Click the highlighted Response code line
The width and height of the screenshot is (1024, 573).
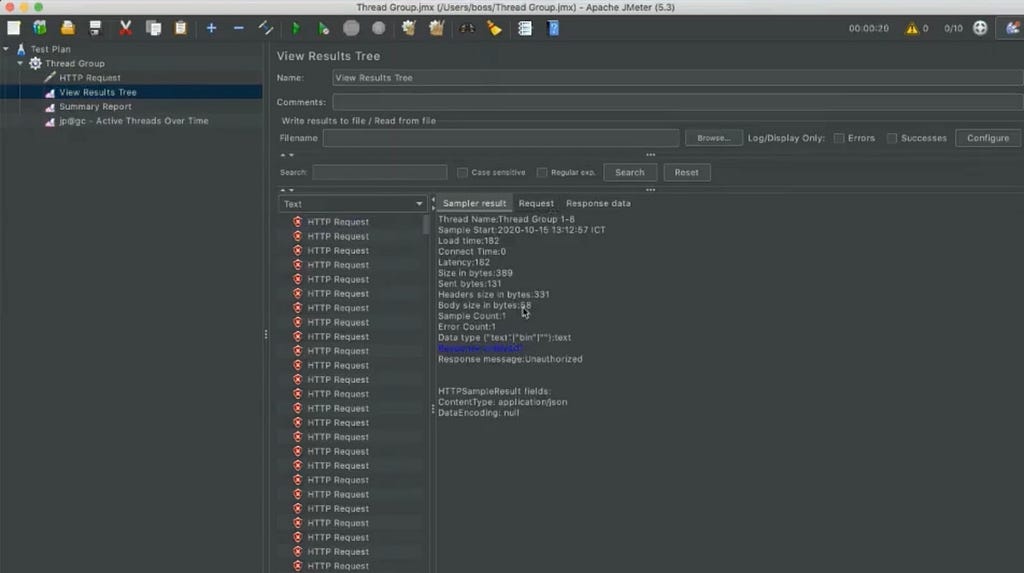(x=479, y=348)
